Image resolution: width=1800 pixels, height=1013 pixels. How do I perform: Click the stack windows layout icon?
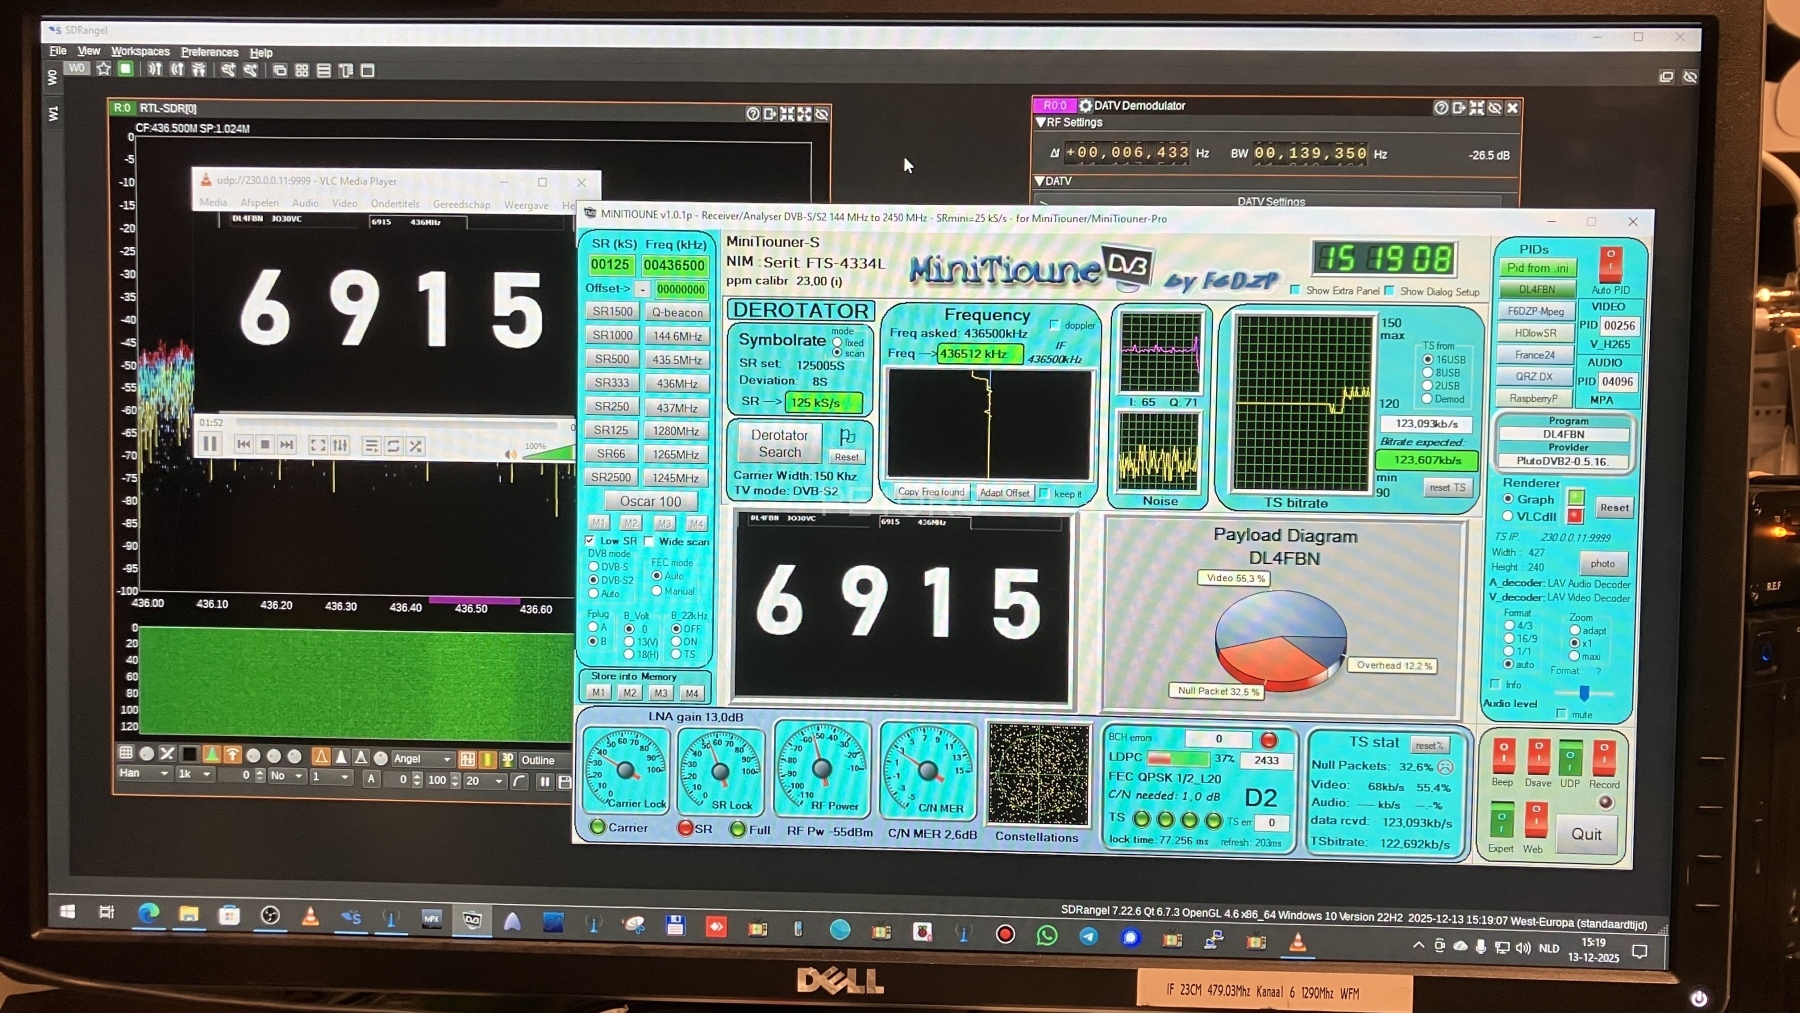tap(323, 71)
